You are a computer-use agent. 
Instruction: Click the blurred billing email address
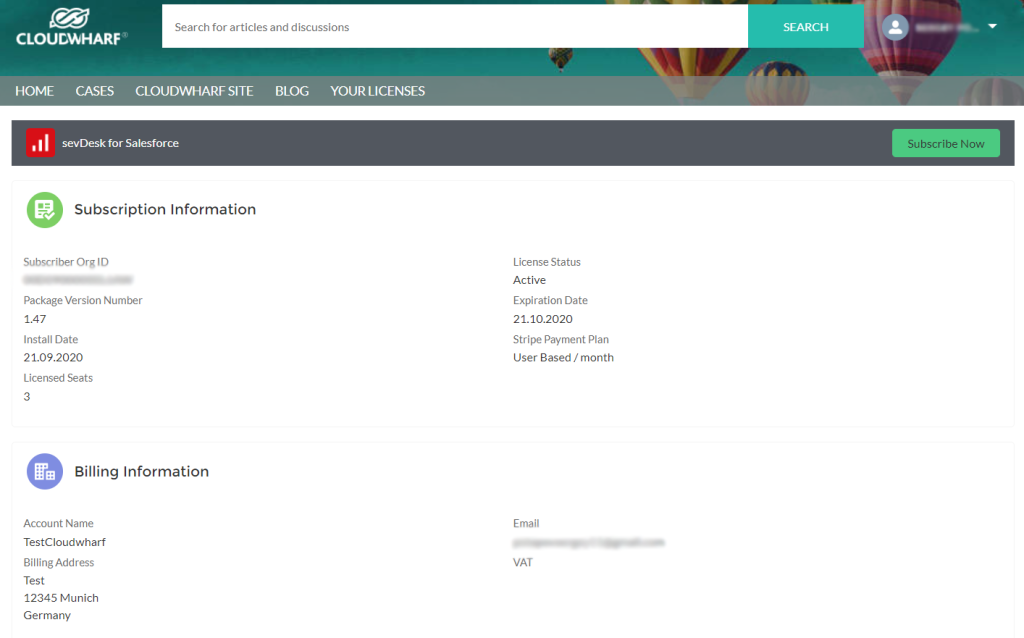click(x=588, y=542)
